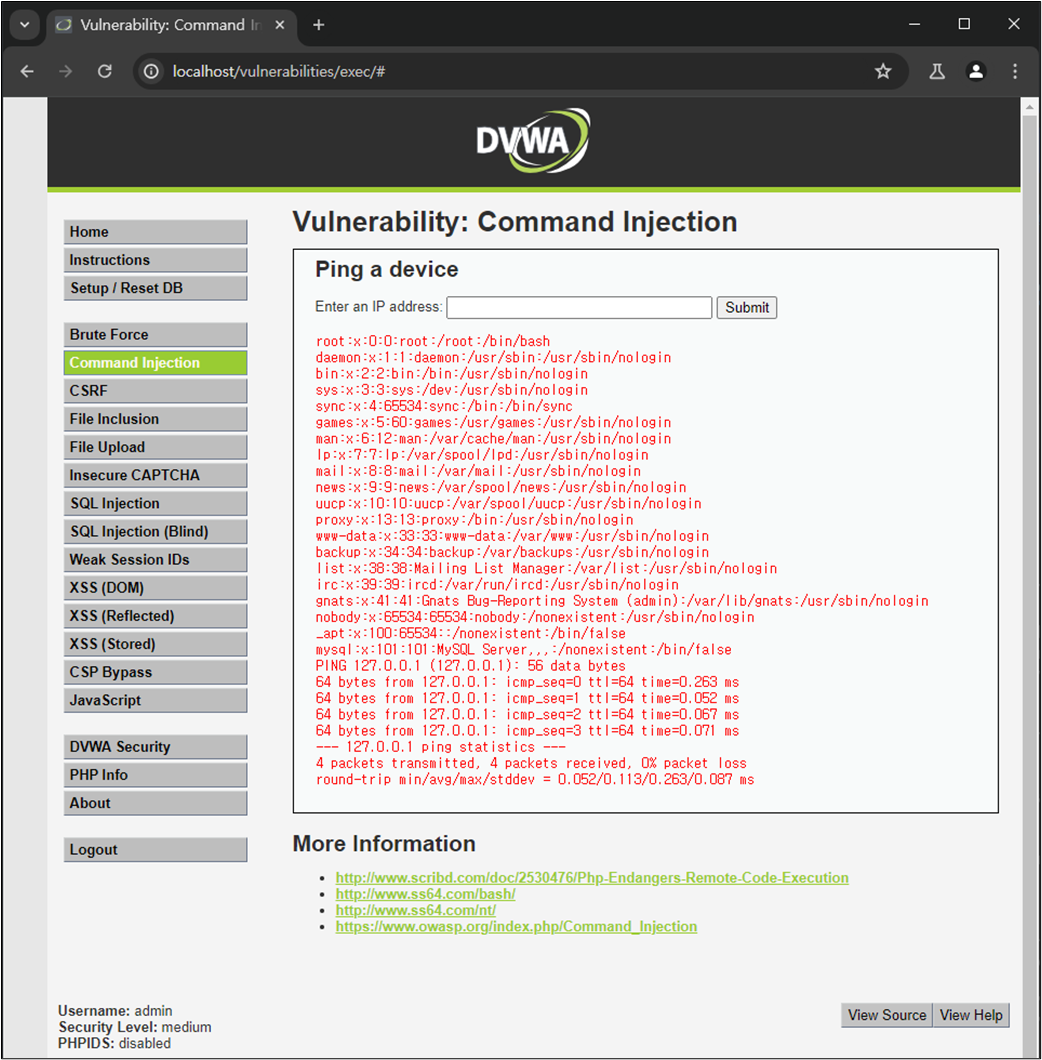Open the profile avatar icon
Image resolution: width=1042 pixels, height=1060 pixels.
(976, 71)
